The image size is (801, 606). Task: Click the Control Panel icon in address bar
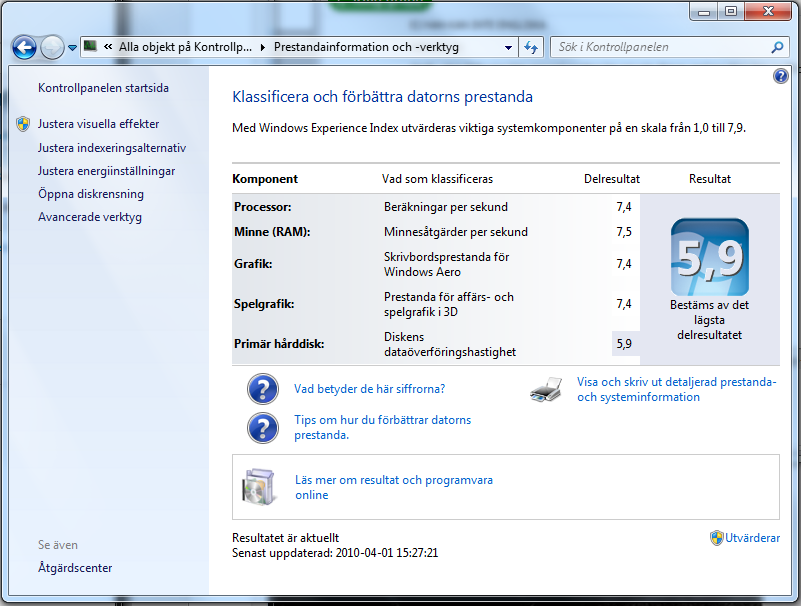coord(90,46)
